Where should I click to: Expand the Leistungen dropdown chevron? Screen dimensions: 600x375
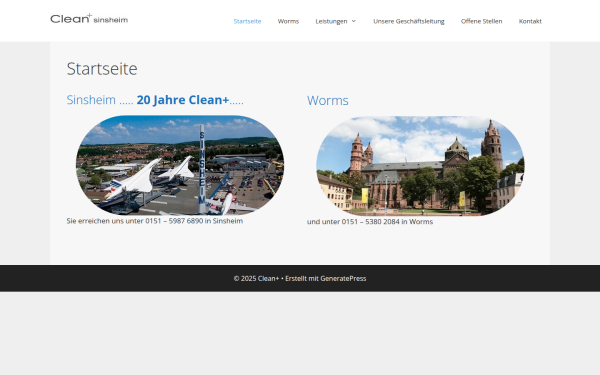354,21
